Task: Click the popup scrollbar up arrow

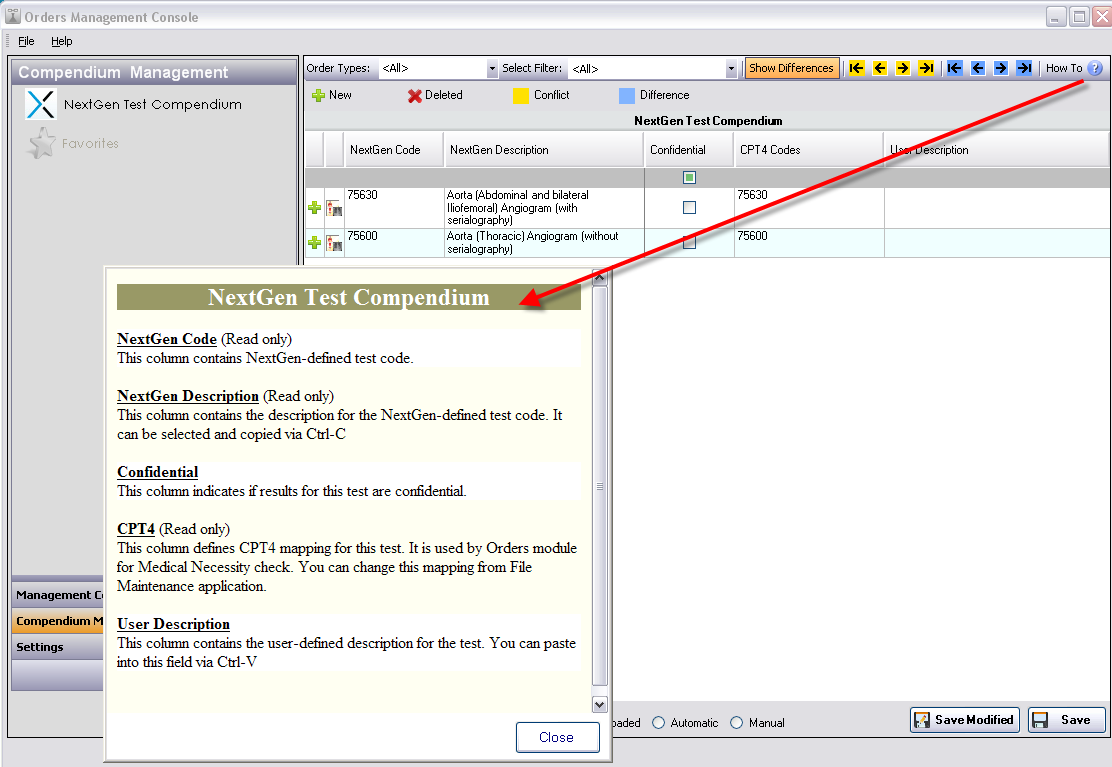Action: click(x=599, y=277)
